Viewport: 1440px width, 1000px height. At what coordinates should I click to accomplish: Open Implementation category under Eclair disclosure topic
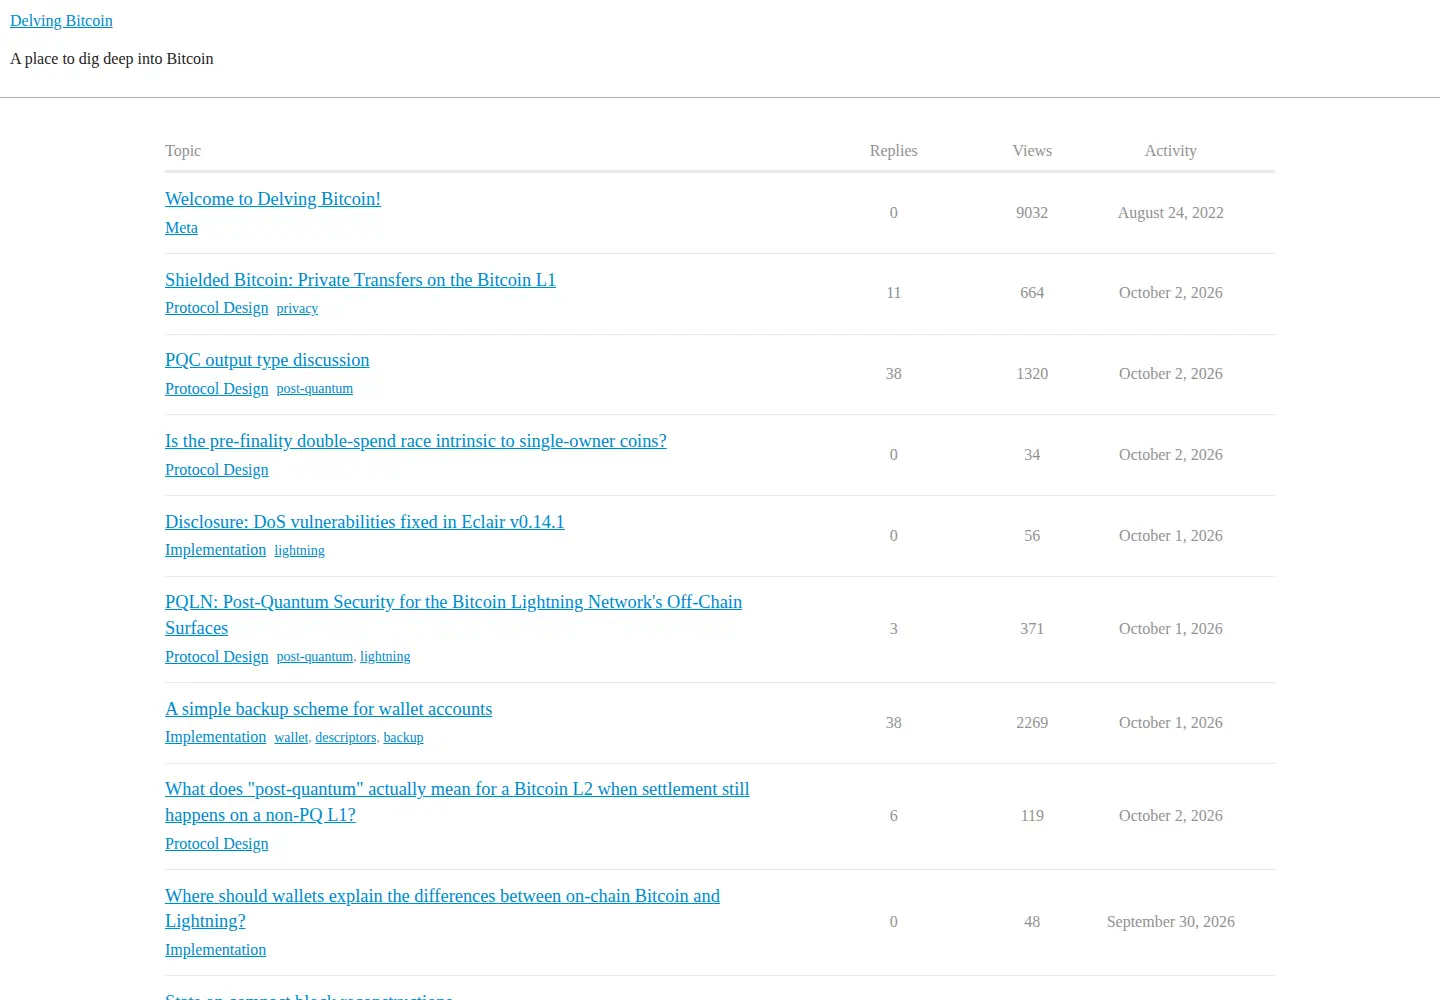point(216,550)
